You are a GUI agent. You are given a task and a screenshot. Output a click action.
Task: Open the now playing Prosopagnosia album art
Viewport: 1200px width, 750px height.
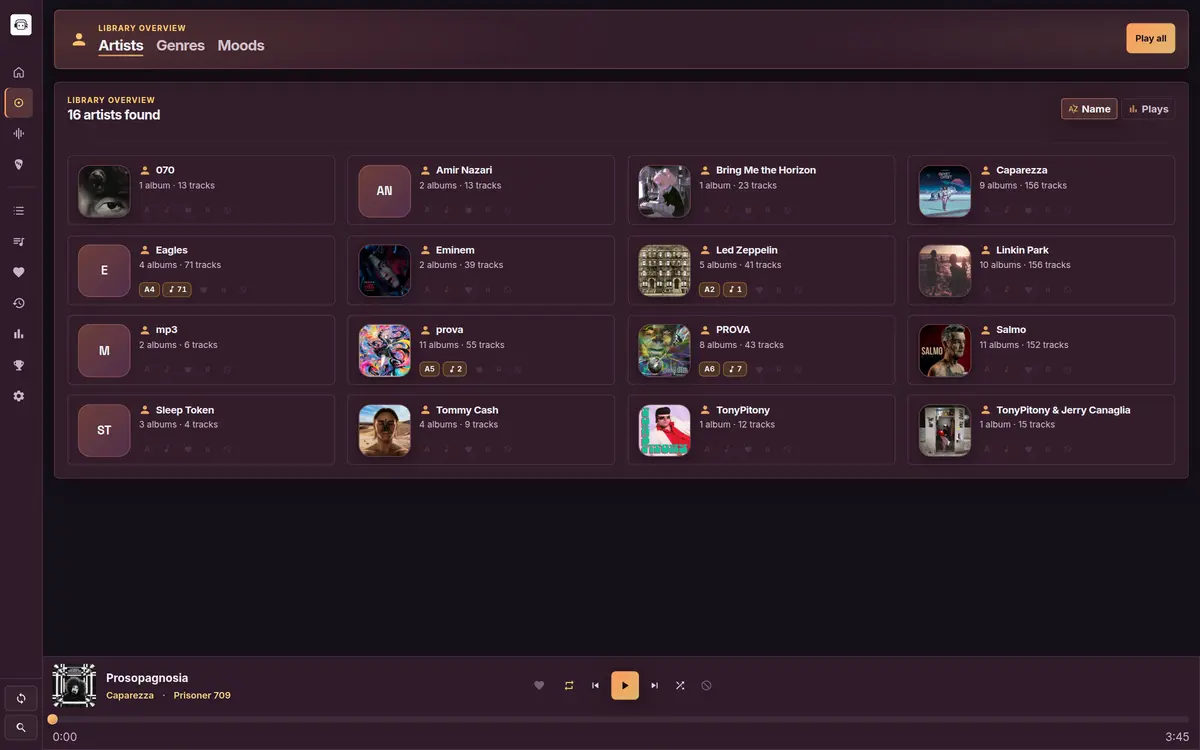coord(74,685)
